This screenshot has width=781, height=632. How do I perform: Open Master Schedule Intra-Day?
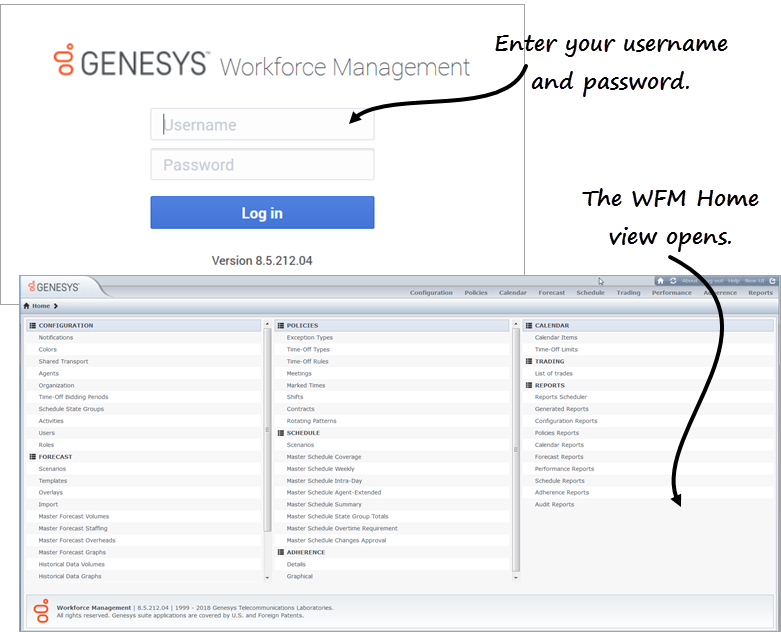324,481
